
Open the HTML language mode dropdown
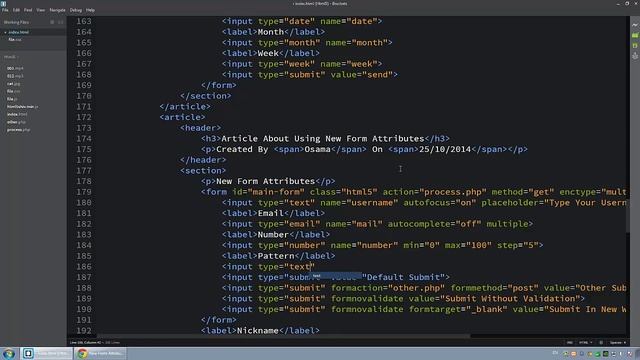click(x=585, y=342)
